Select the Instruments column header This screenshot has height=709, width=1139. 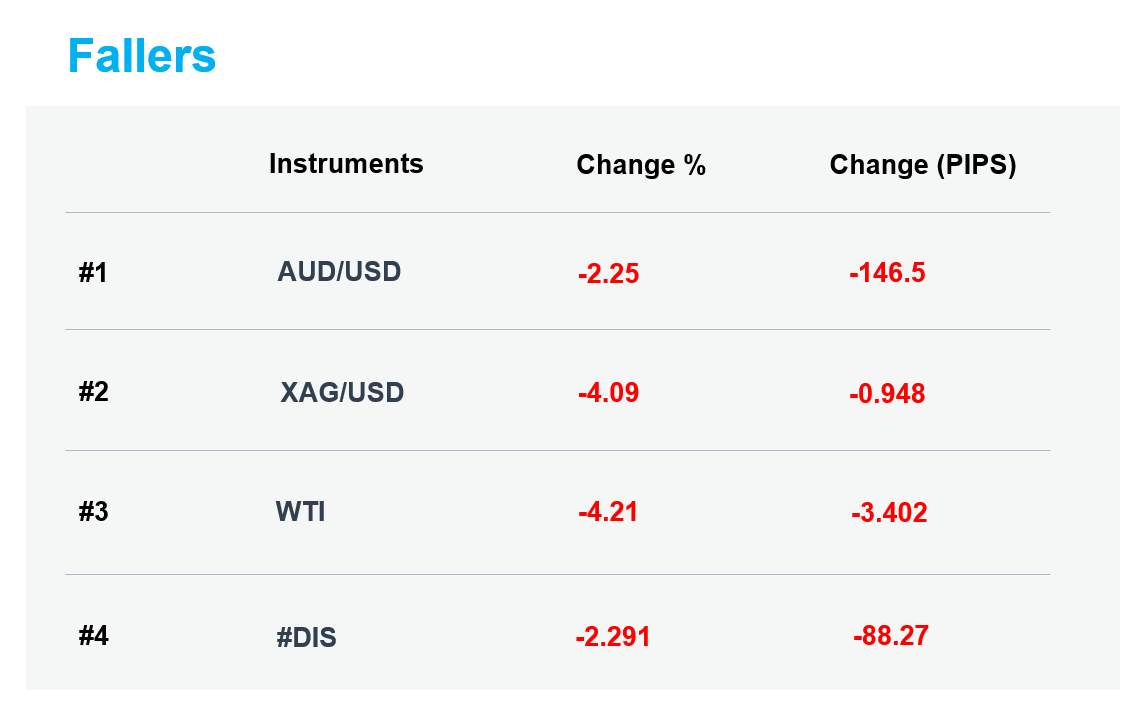tap(346, 163)
